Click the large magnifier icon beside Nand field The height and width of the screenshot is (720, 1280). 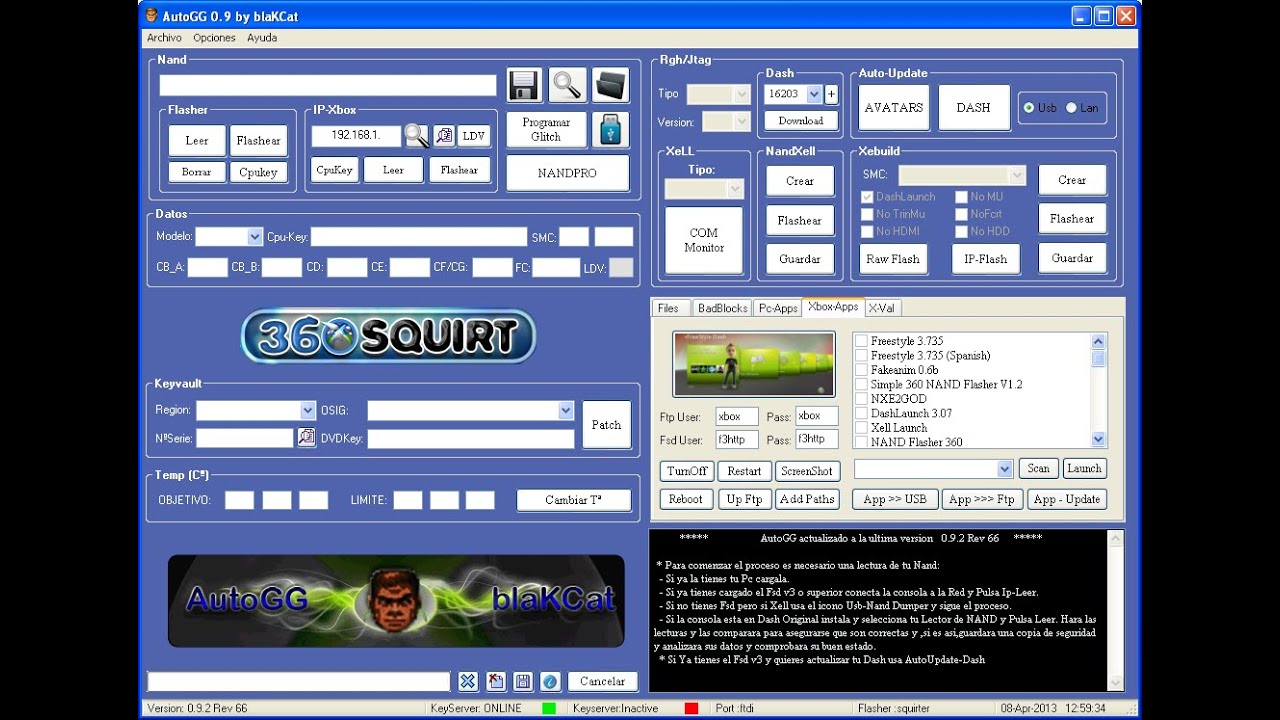(567, 85)
